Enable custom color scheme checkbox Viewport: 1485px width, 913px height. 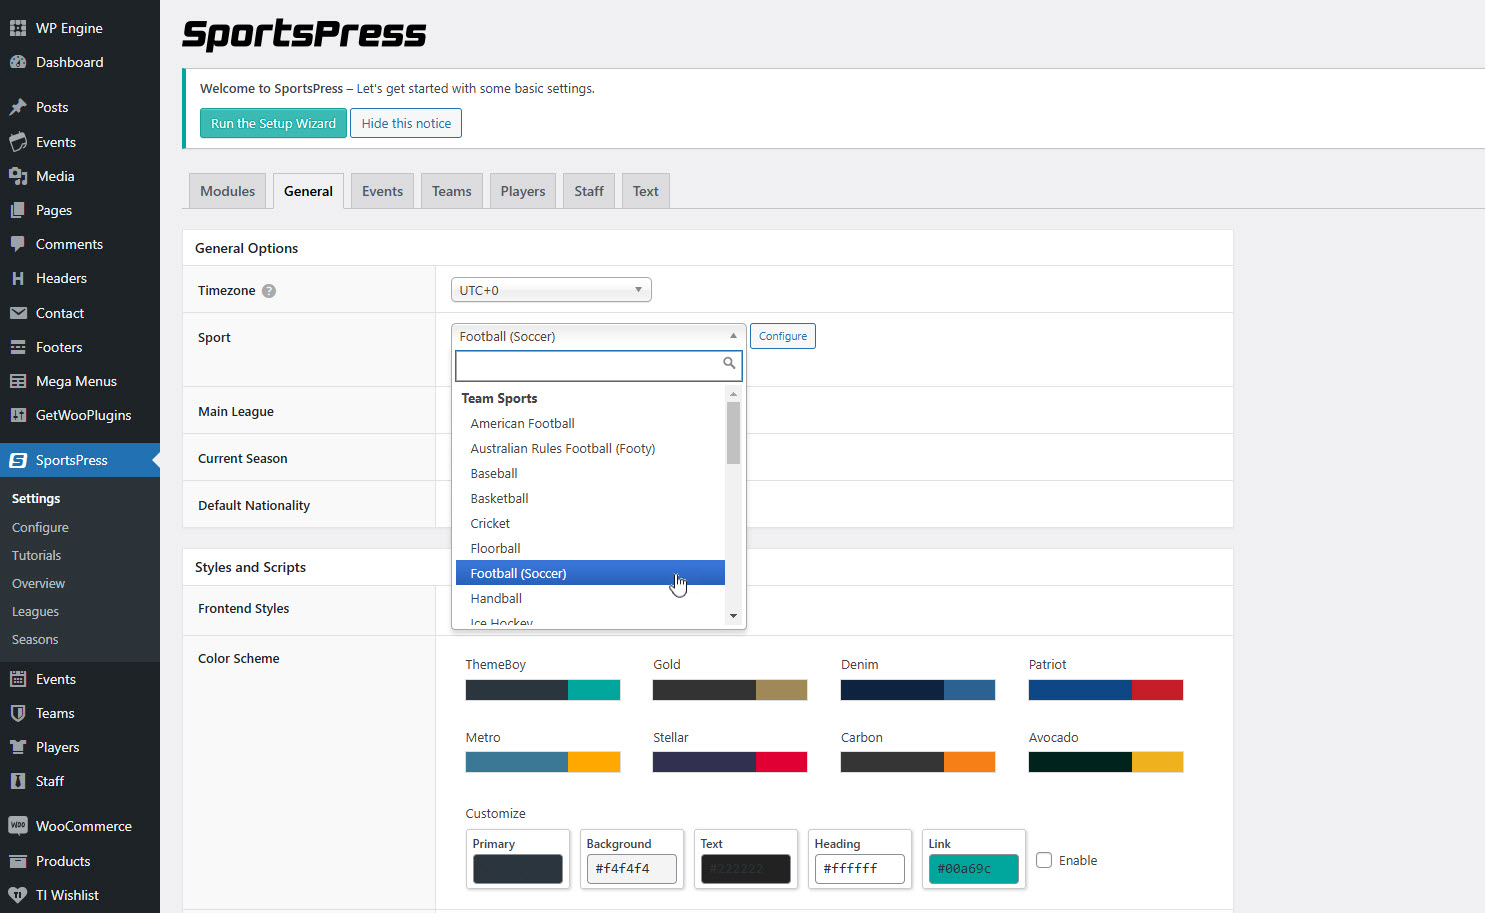tap(1044, 860)
